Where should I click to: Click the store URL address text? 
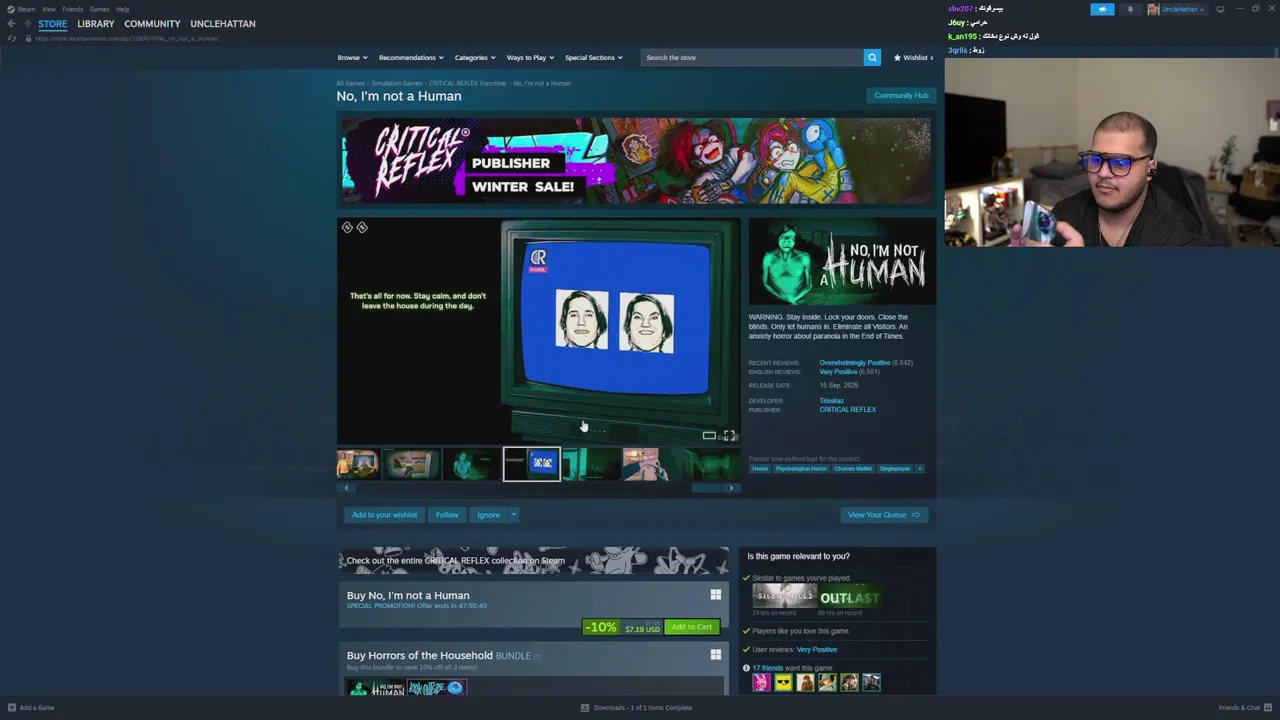(127, 38)
